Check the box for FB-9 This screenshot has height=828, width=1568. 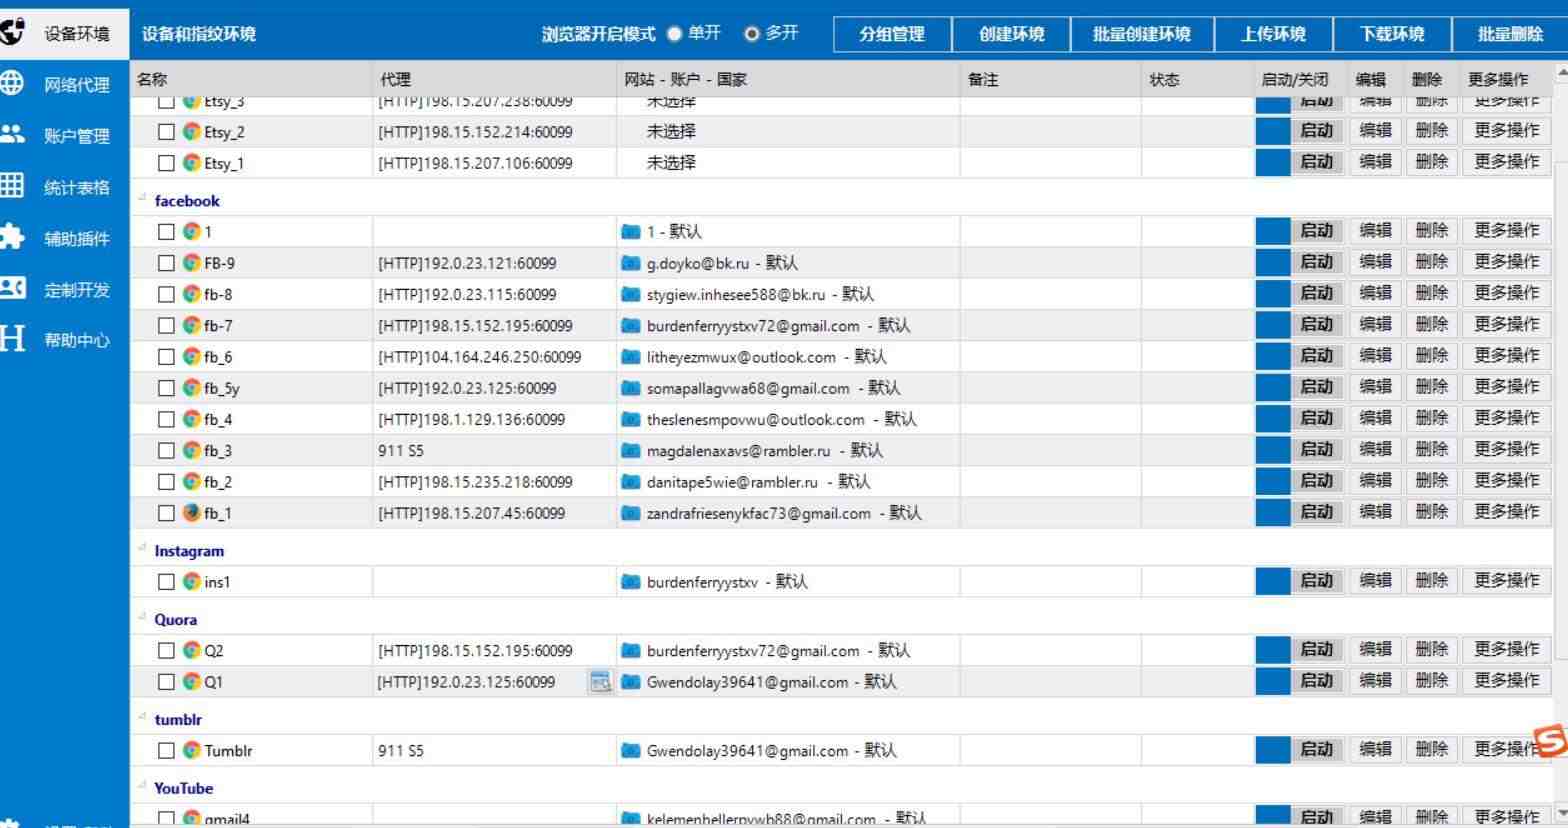point(167,263)
